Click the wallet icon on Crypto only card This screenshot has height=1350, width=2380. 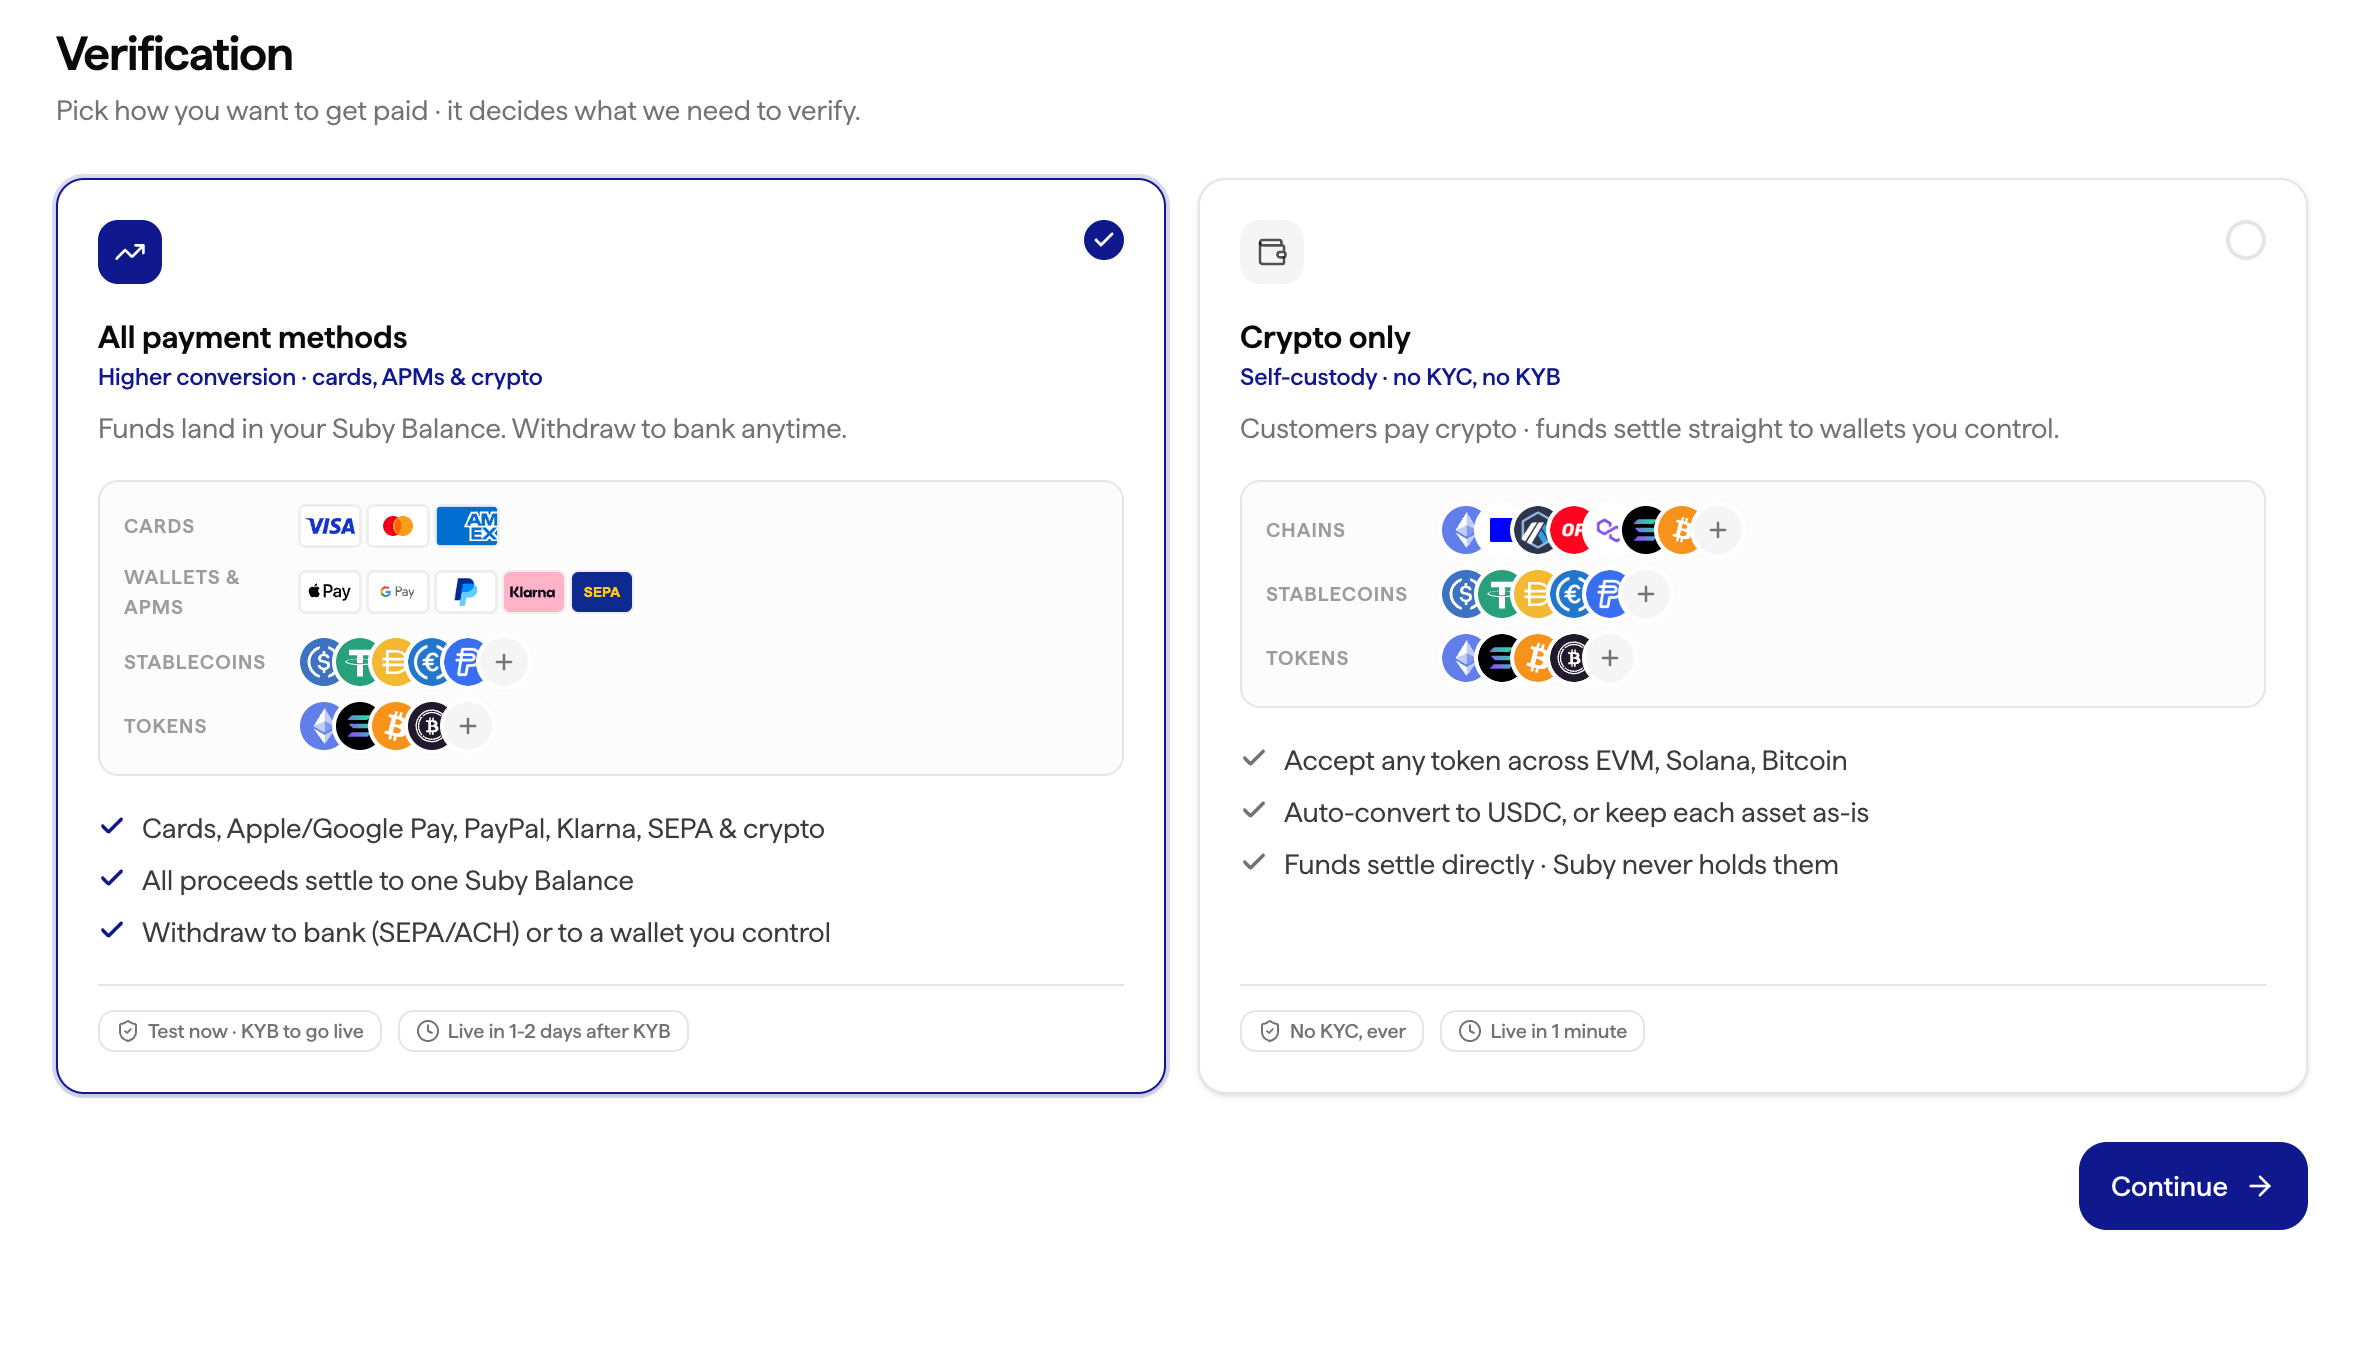click(x=1272, y=252)
